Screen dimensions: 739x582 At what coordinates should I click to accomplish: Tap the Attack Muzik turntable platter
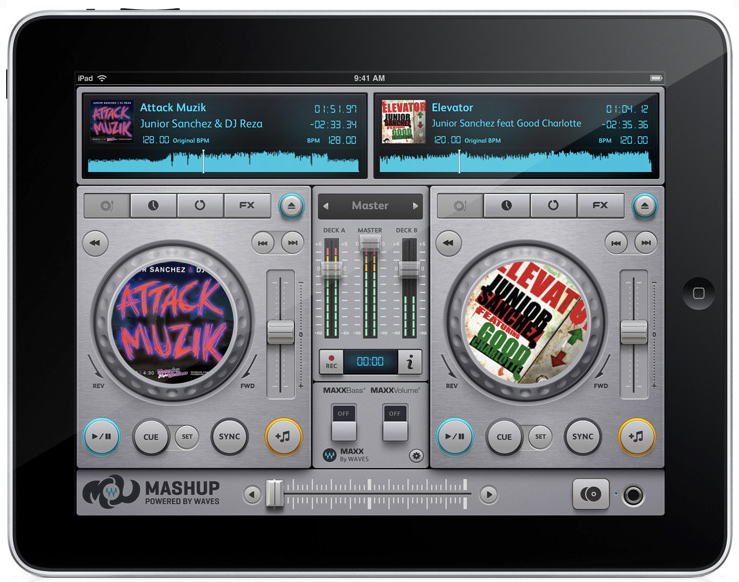(x=172, y=321)
